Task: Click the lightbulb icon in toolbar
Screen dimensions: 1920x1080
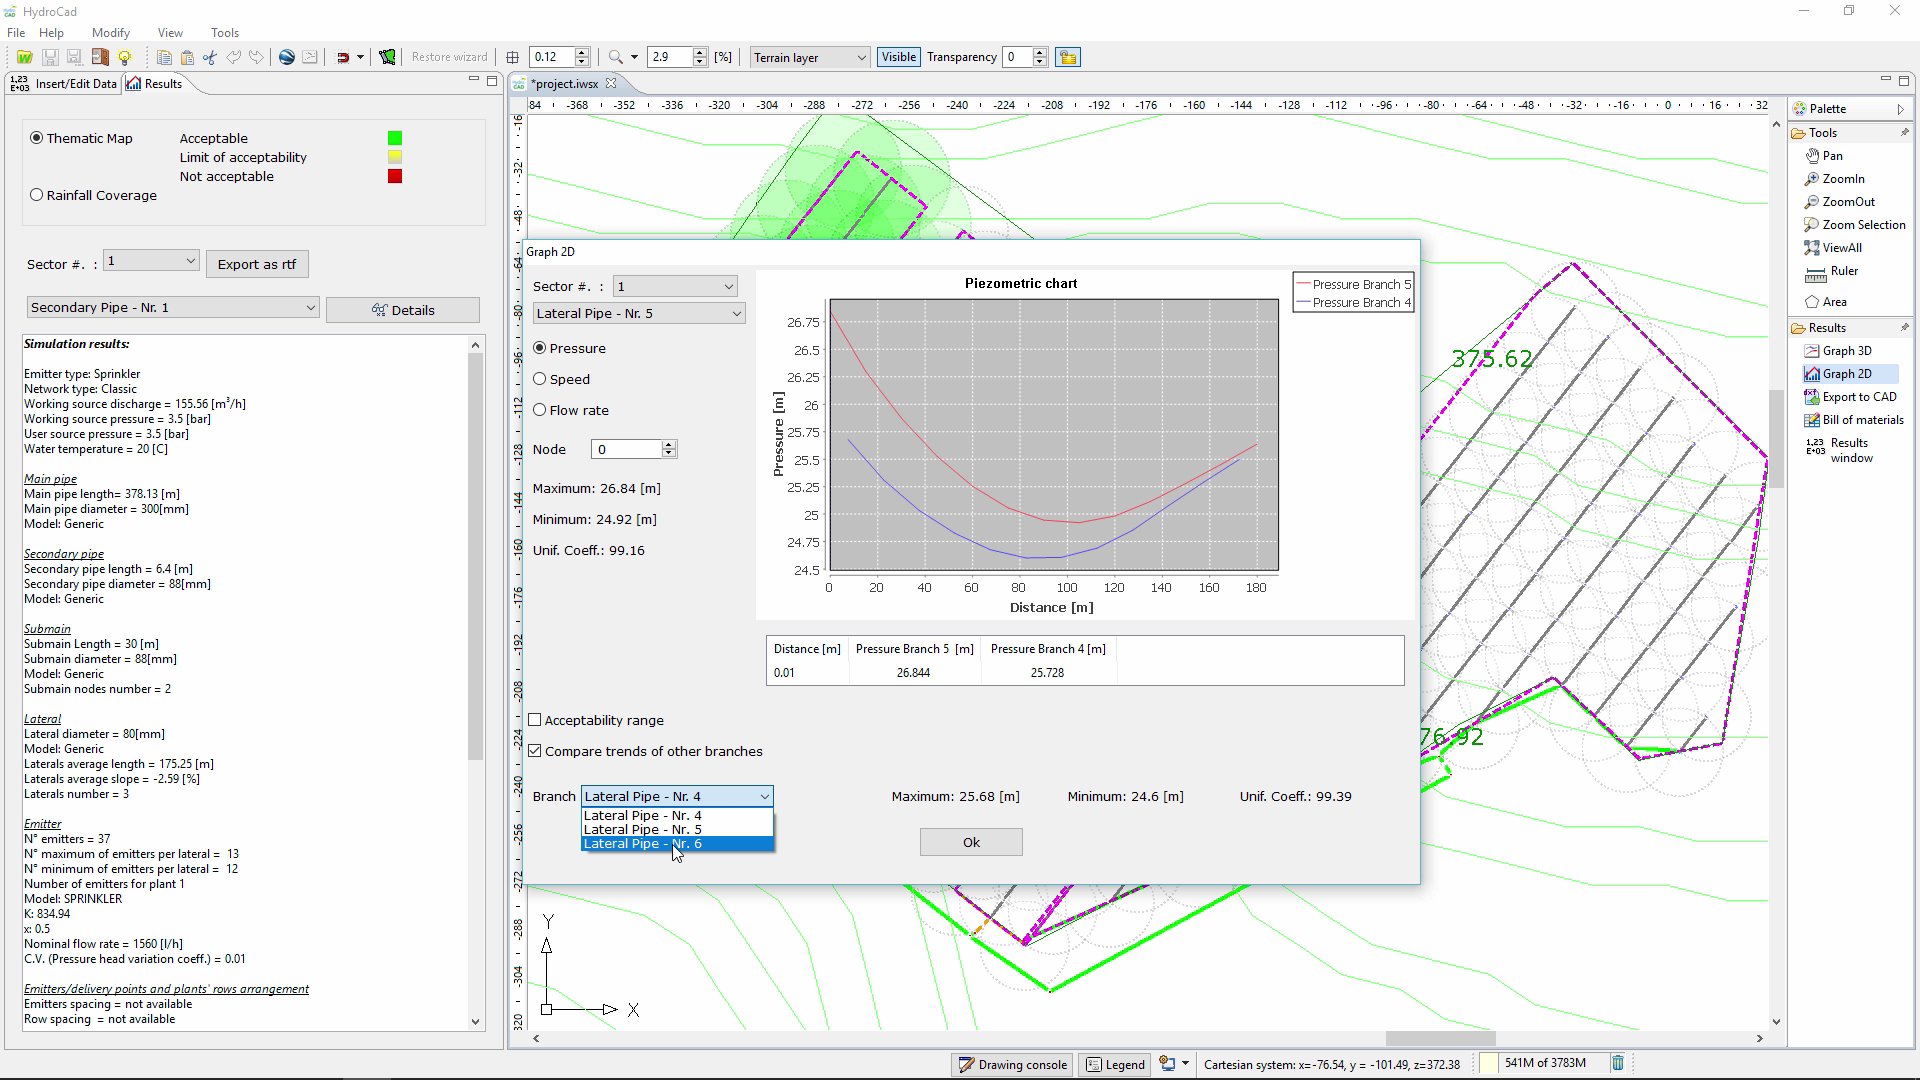Action: [125, 57]
